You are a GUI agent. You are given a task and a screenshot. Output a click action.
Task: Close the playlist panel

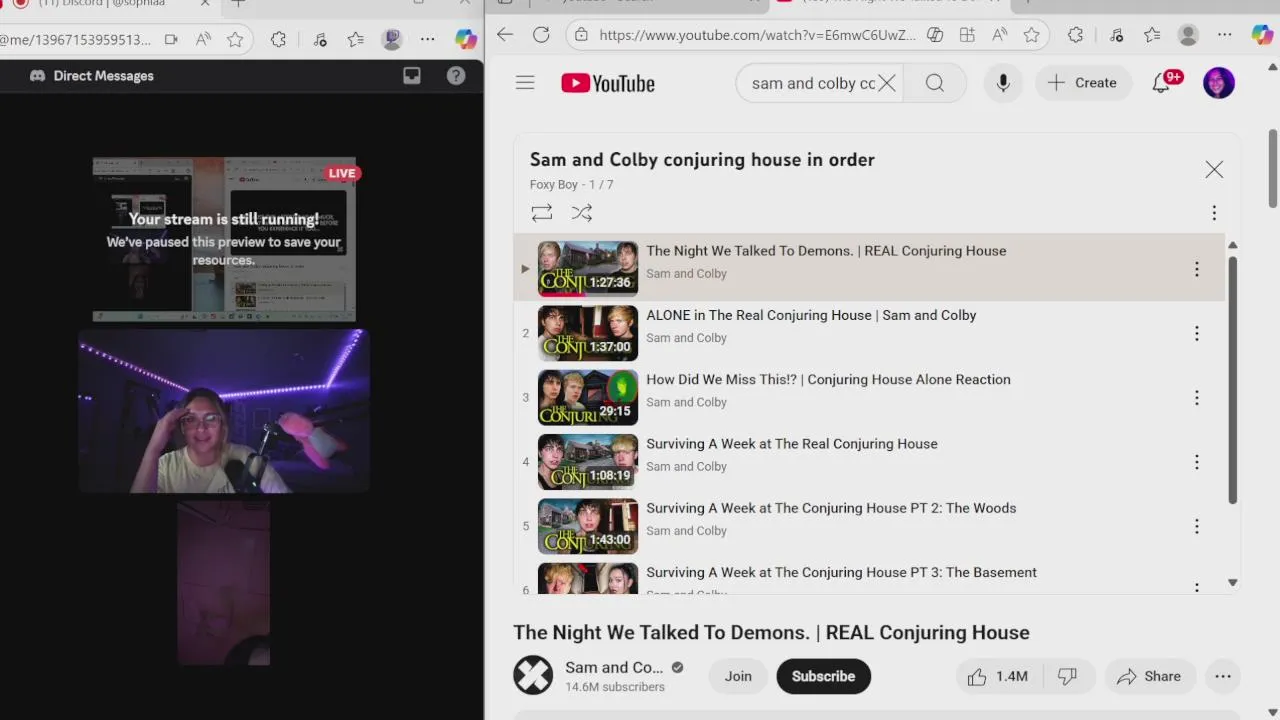[x=1214, y=170]
